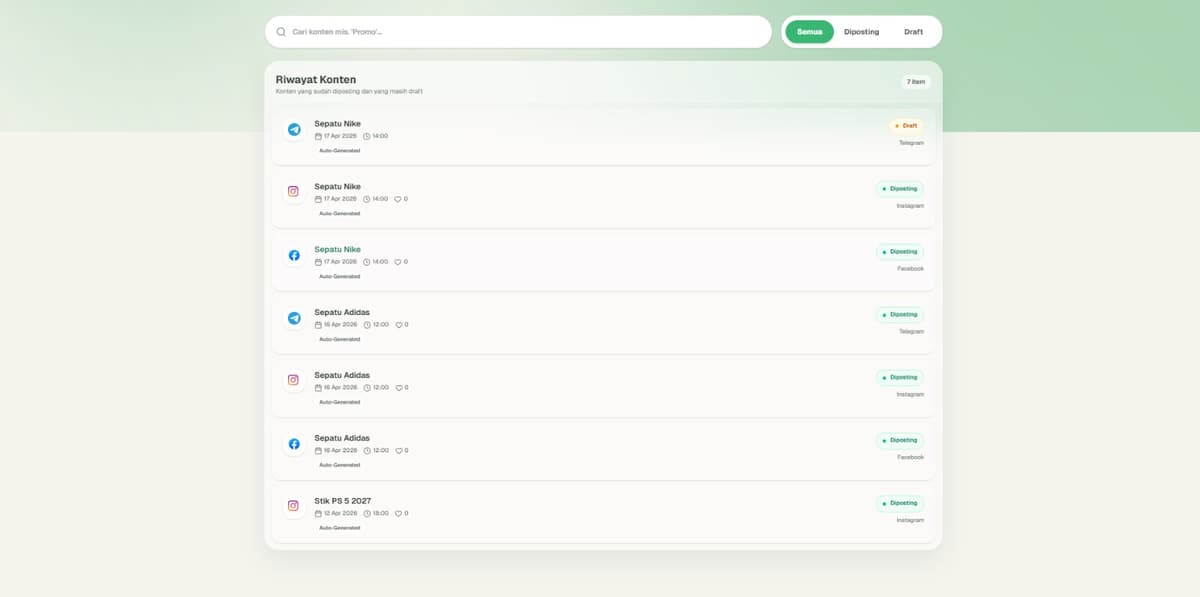
Task: Click calendar icon in Sepatu Adidas Facebook row
Action: tap(318, 451)
